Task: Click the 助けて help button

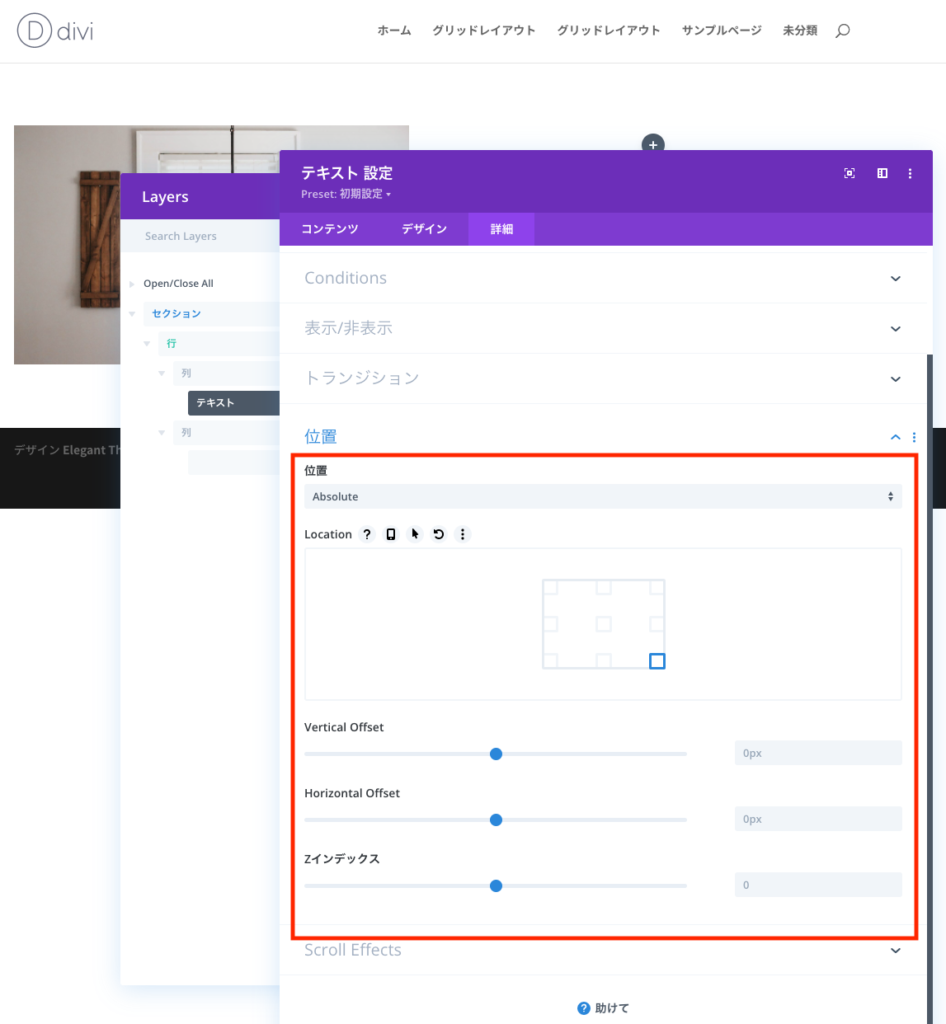Action: pyautogui.click(x=603, y=1008)
